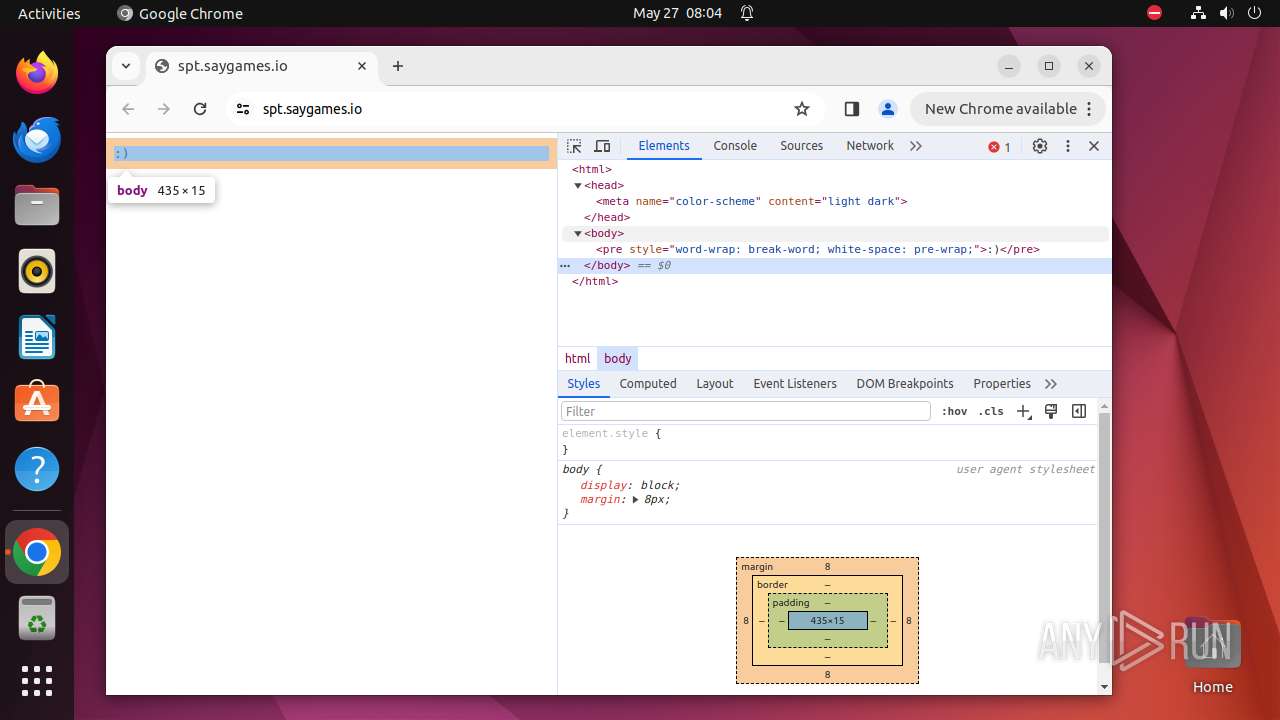Adjust system volume icon
The image size is (1280, 720).
click(x=1226, y=13)
